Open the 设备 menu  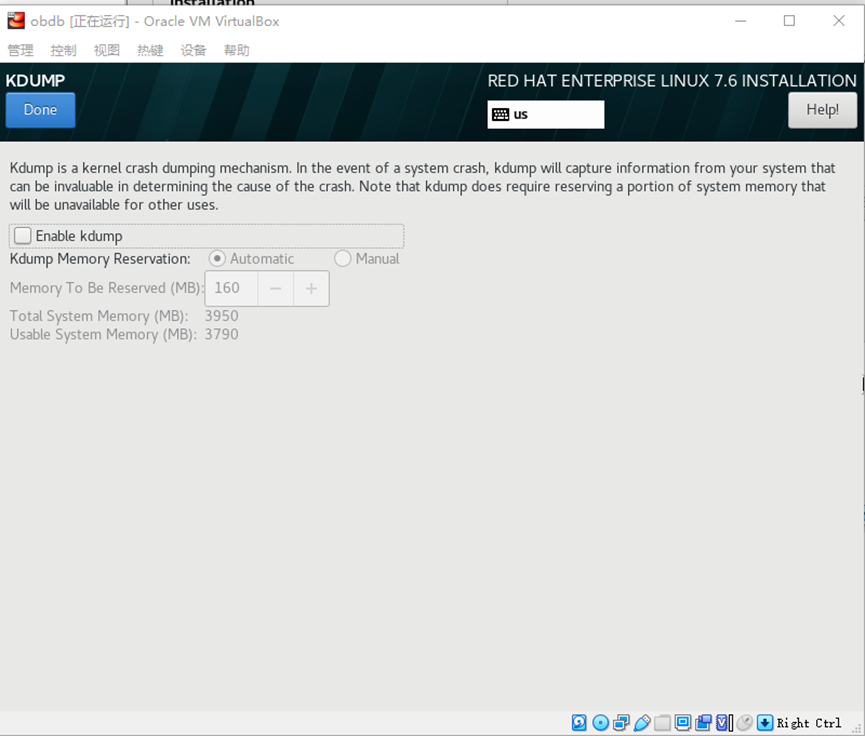click(x=193, y=49)
